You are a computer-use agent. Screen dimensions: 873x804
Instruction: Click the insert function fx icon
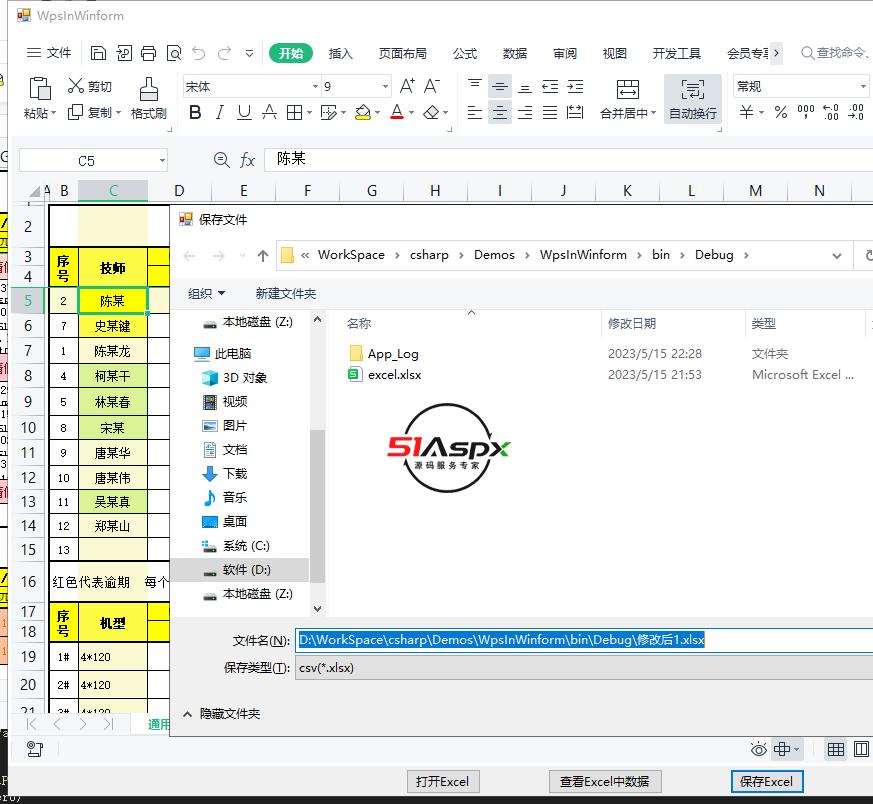pos(247,160)
